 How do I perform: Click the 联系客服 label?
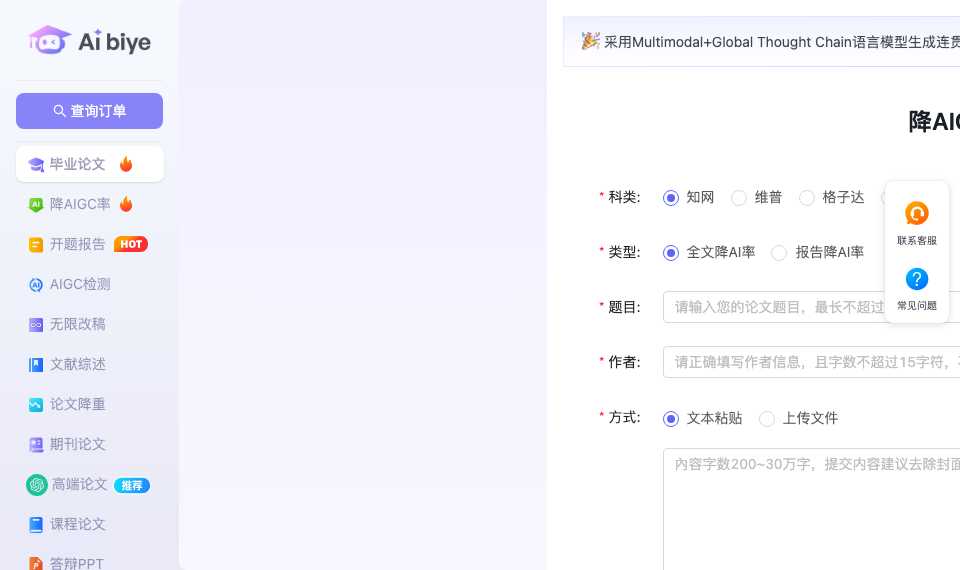point(917,241)
